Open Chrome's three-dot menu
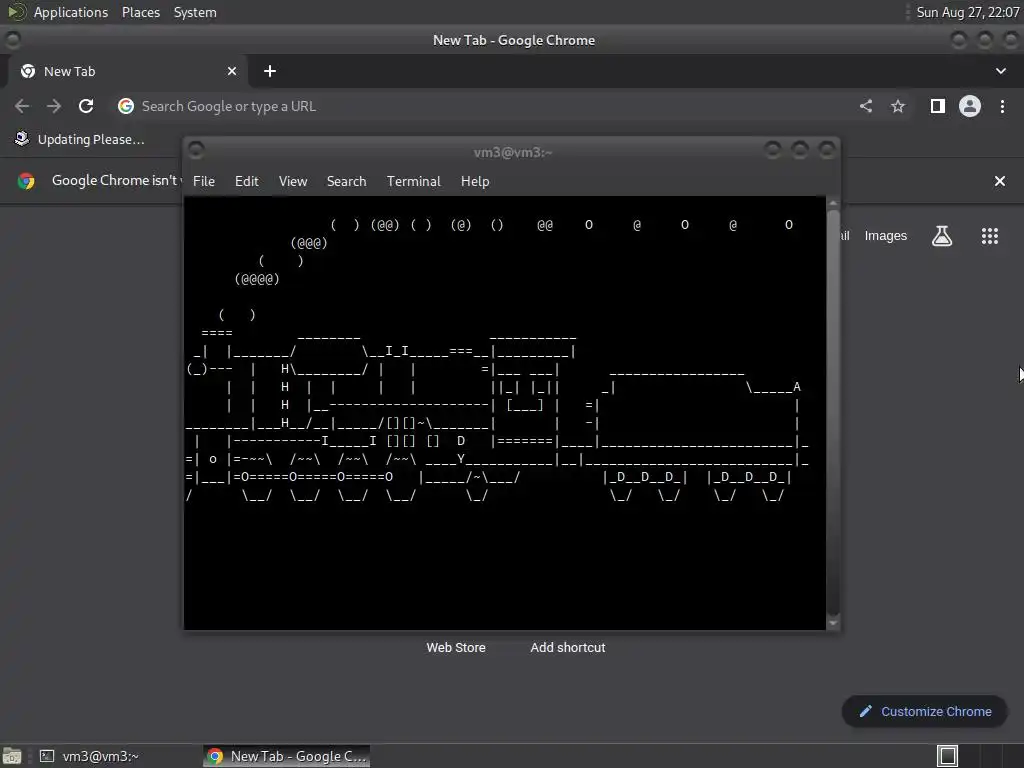The width and height of the screenshot is (1024, 768). 1002,106
